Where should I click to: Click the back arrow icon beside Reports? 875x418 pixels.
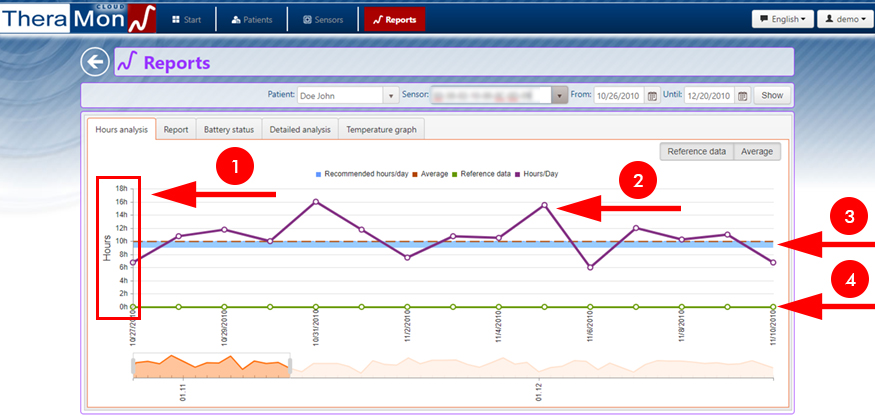point(94,63)
